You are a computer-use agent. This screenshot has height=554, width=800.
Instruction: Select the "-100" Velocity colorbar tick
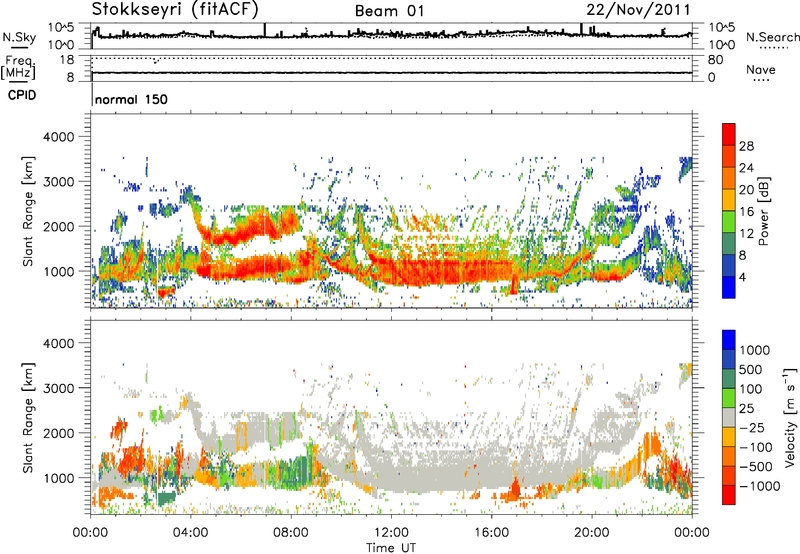(x=756, y=447)
